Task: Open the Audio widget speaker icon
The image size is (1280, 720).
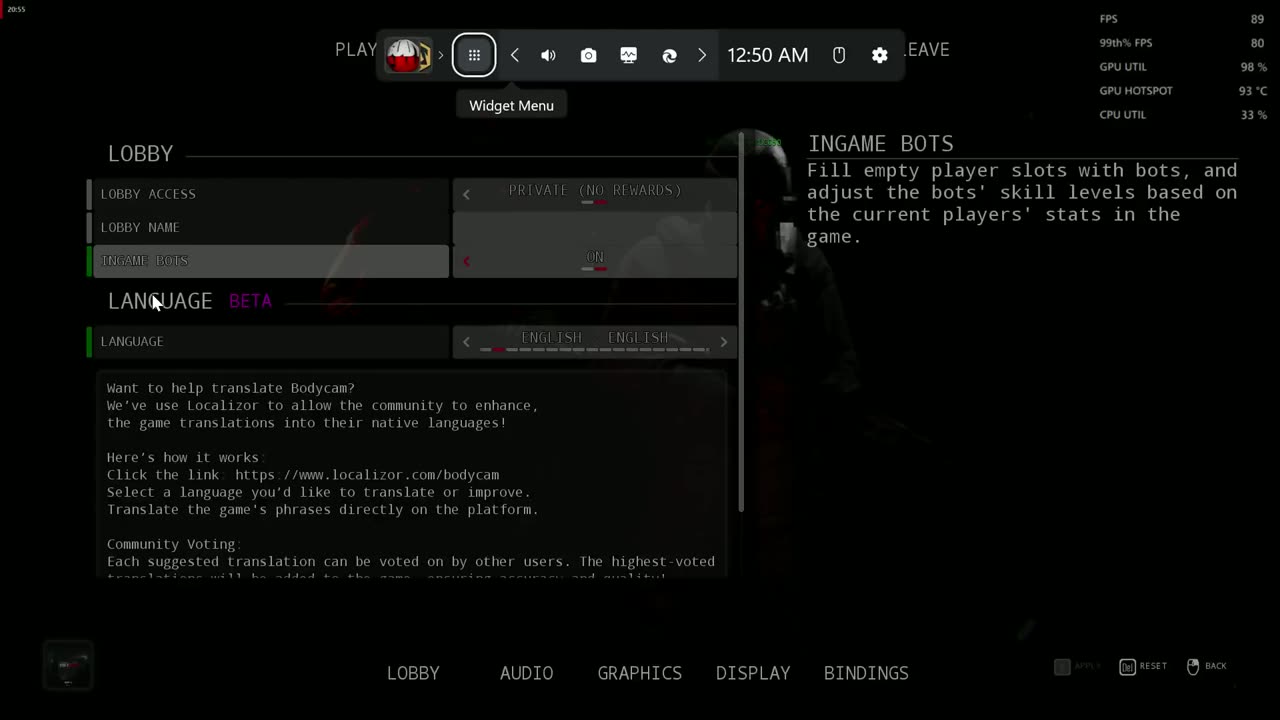Action: pyautogui.click(x=548, y=55)
